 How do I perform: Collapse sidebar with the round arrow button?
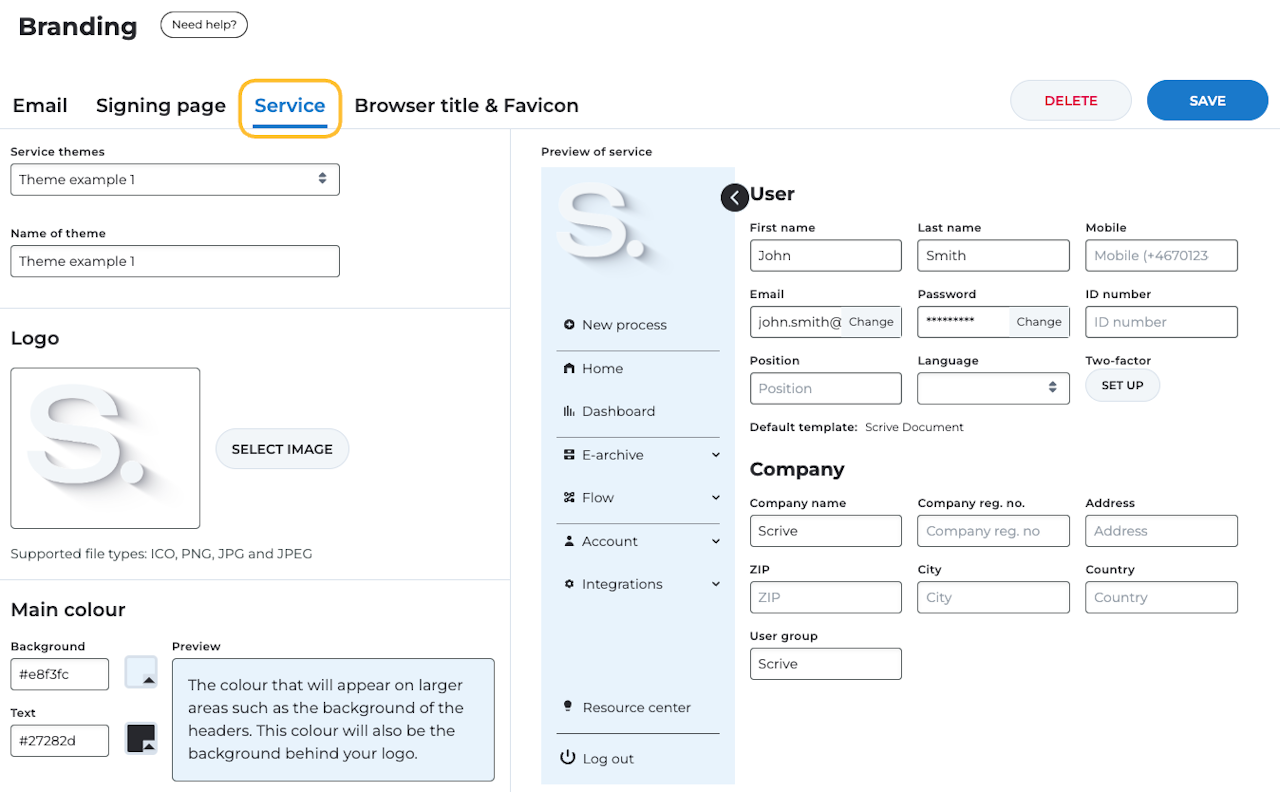pyautogui.click(x=735, y=198)
